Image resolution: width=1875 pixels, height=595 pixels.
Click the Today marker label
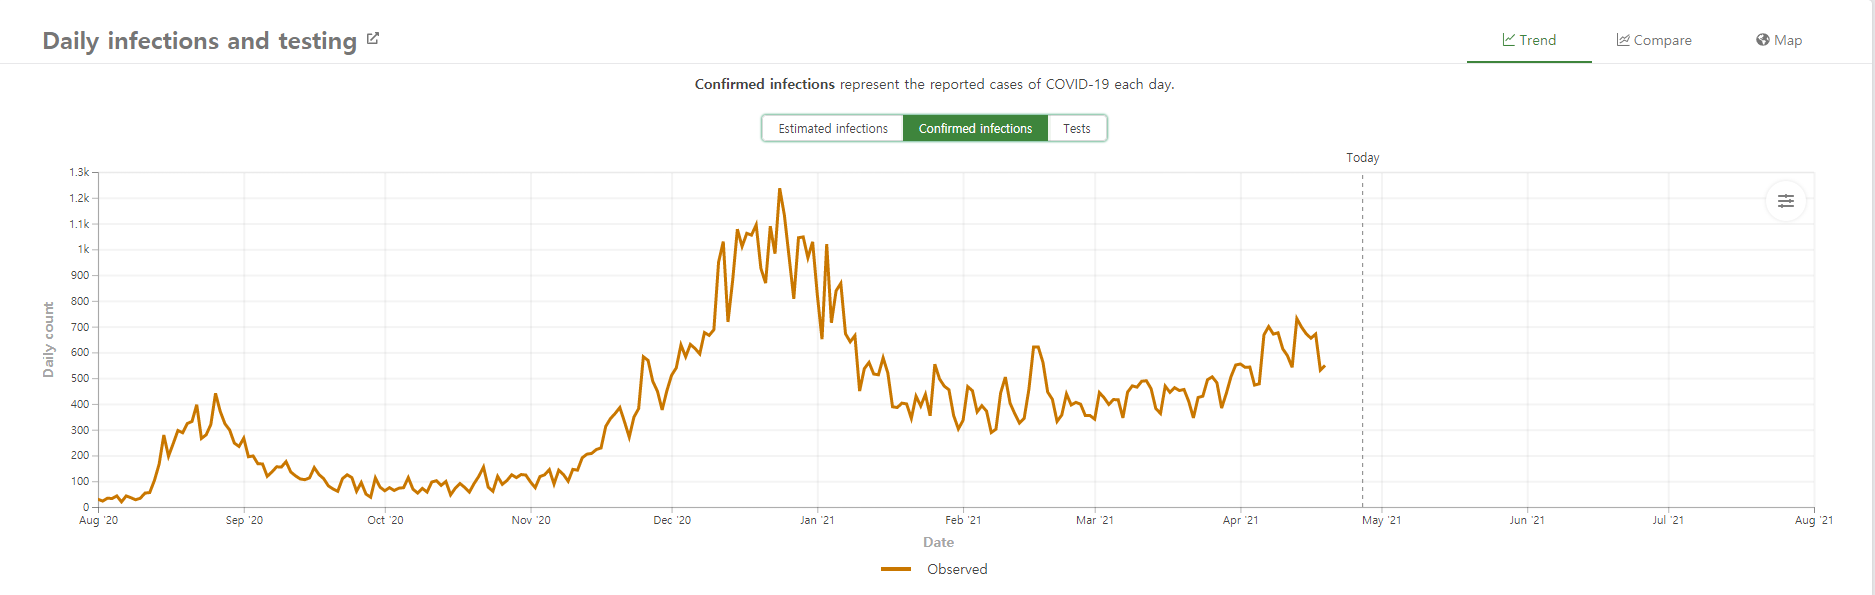point(1362,158)
